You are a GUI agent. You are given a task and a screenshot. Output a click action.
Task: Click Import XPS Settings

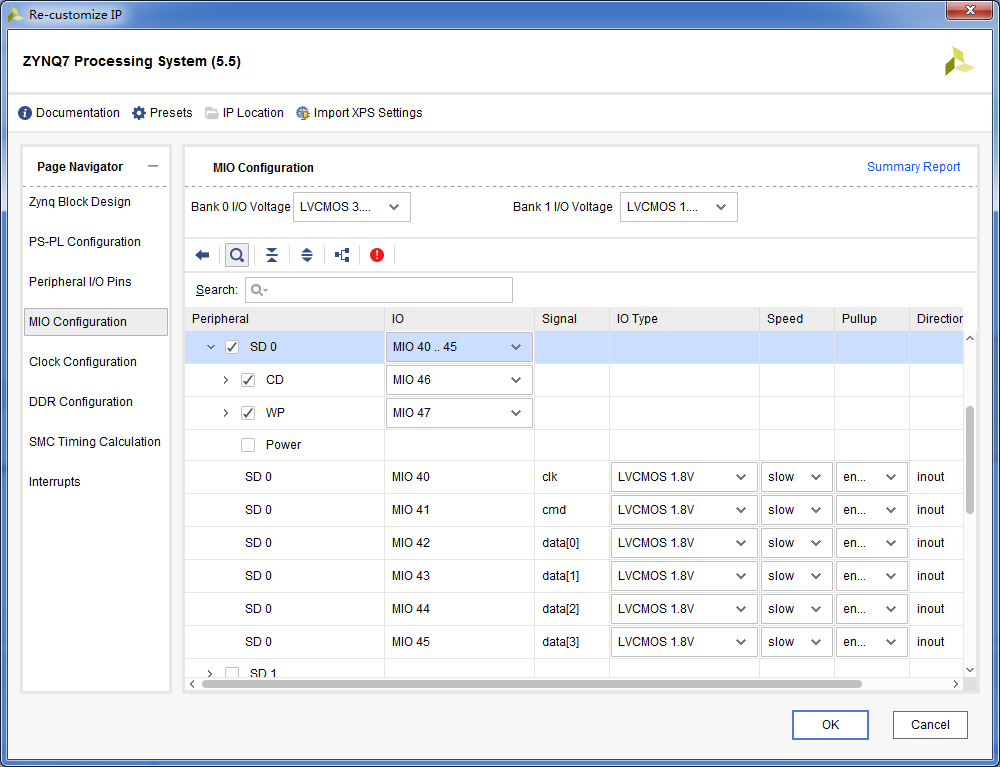pyautogui.click(x=359, y=113)
